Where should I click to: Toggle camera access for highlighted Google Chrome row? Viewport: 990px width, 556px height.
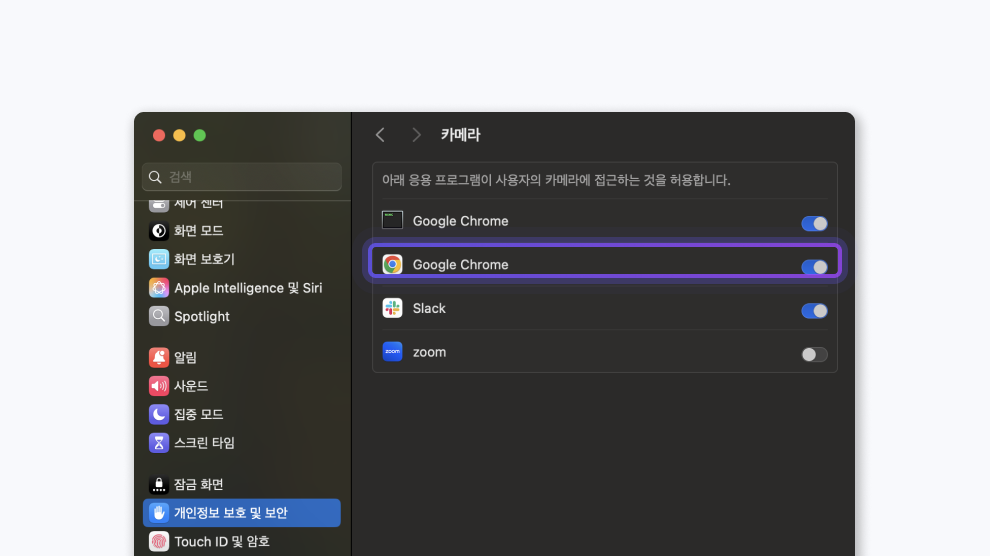[814, 267]
